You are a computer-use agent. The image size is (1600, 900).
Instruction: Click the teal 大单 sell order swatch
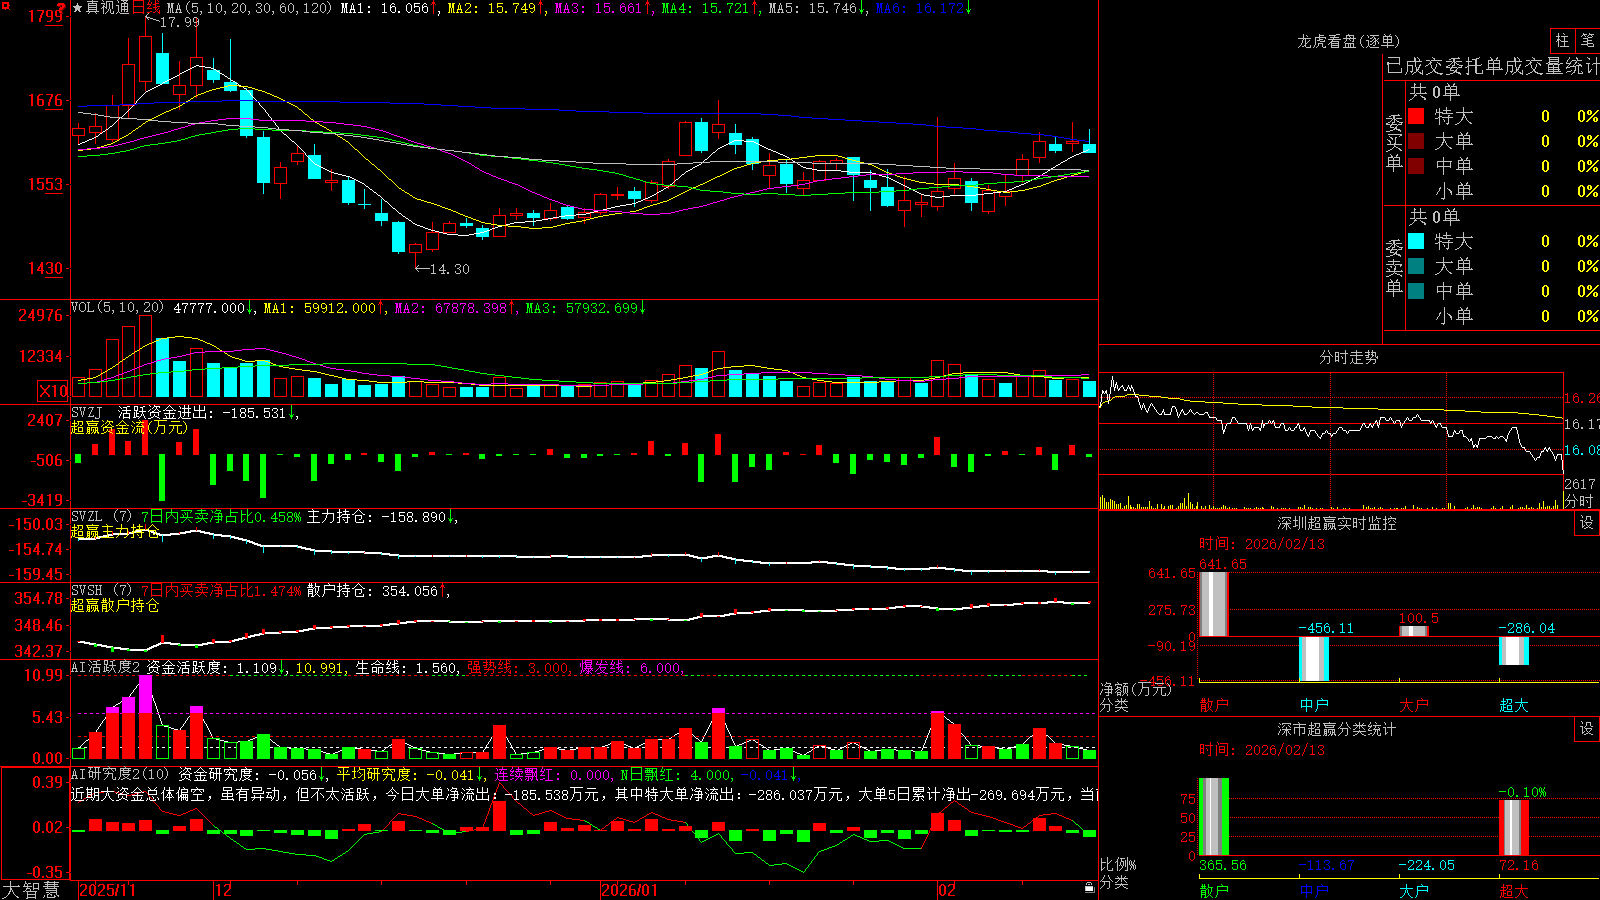pyautogui.click(x=1416, y=266)
